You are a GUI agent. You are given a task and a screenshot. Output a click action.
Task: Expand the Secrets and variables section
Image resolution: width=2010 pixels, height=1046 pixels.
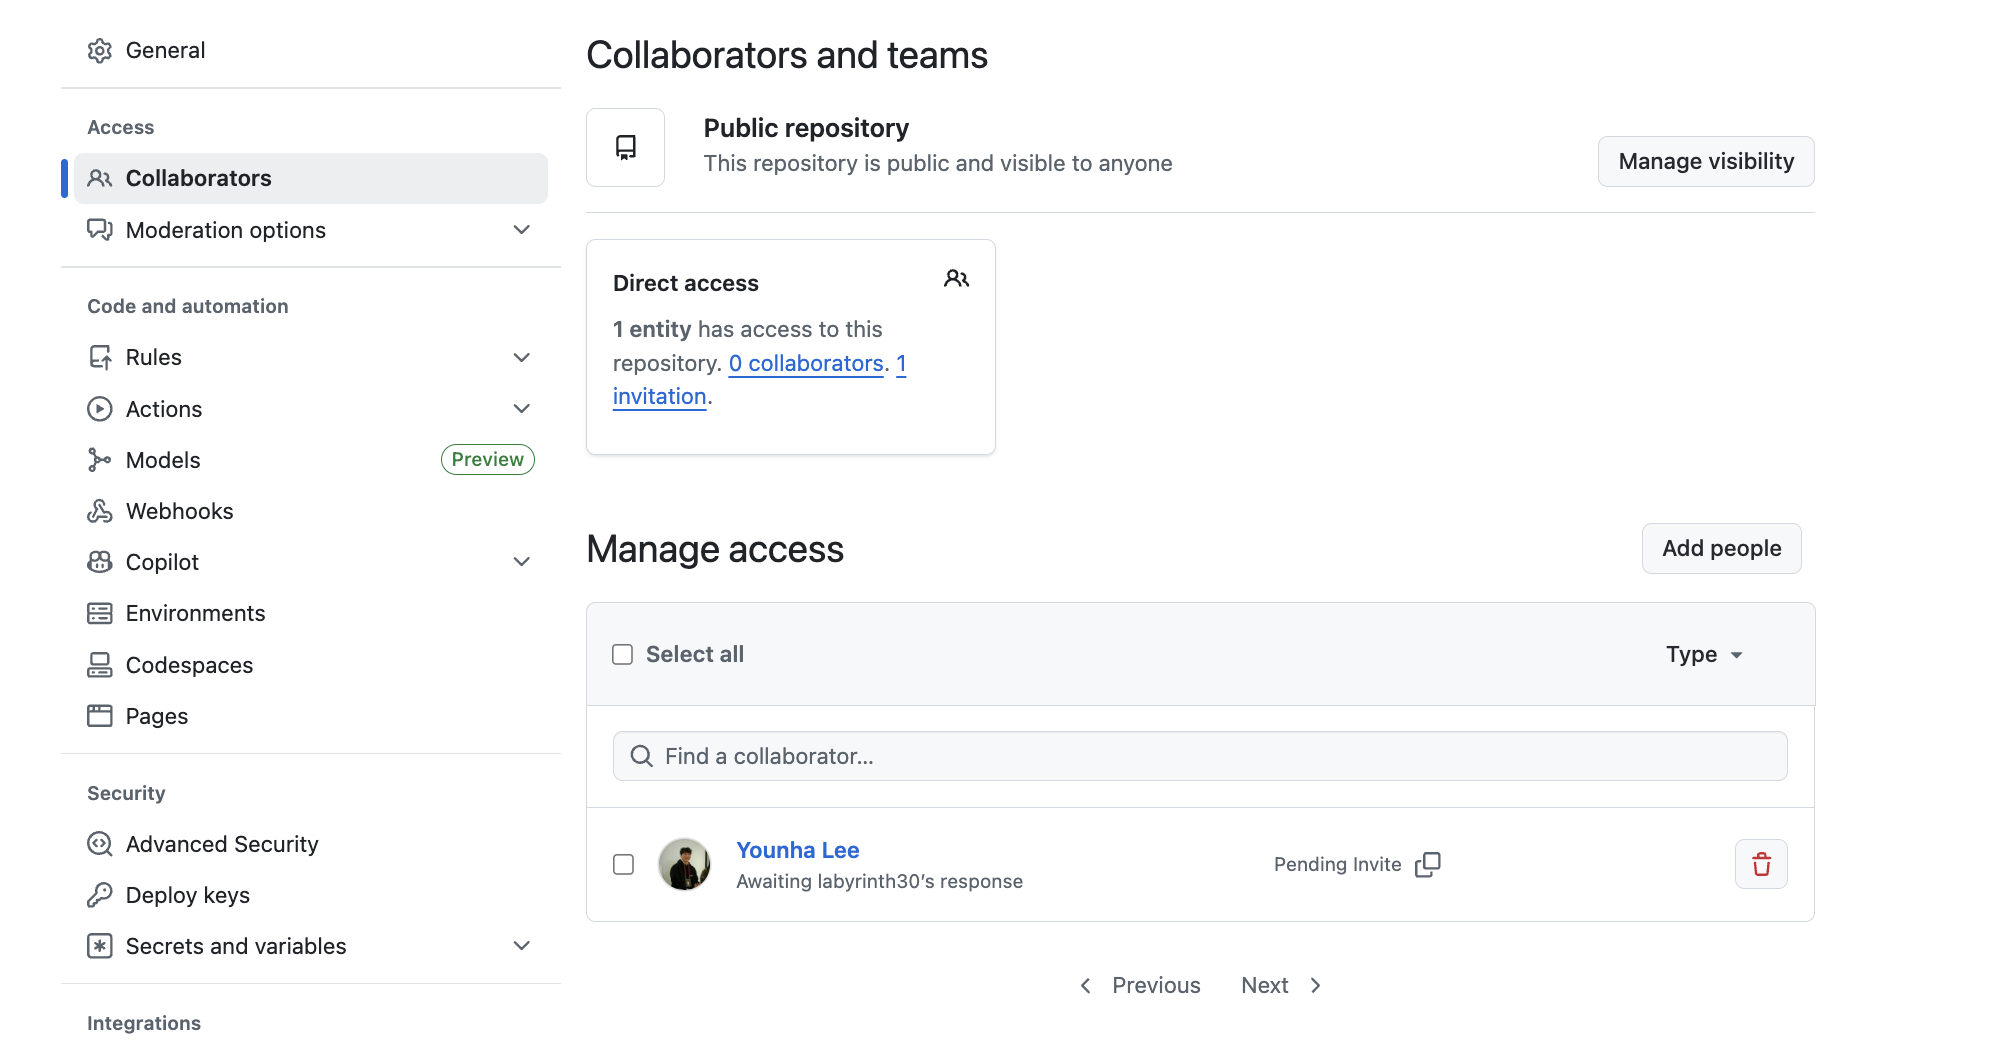pos(521,946)
